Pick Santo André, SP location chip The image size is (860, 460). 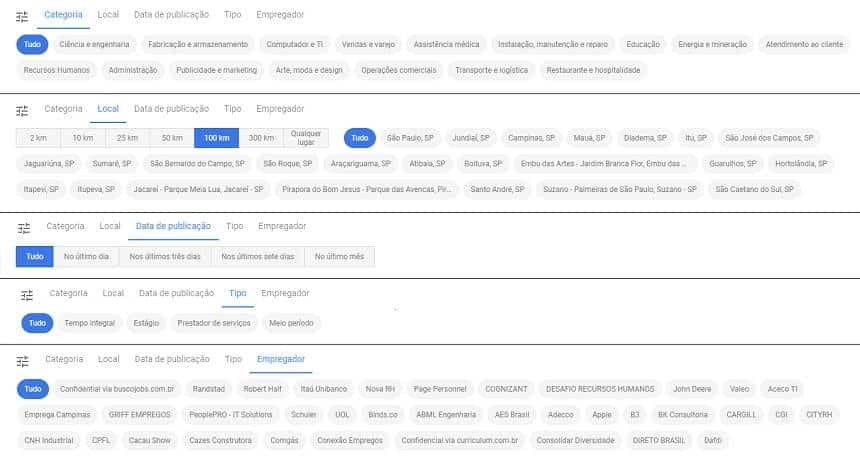497,189
